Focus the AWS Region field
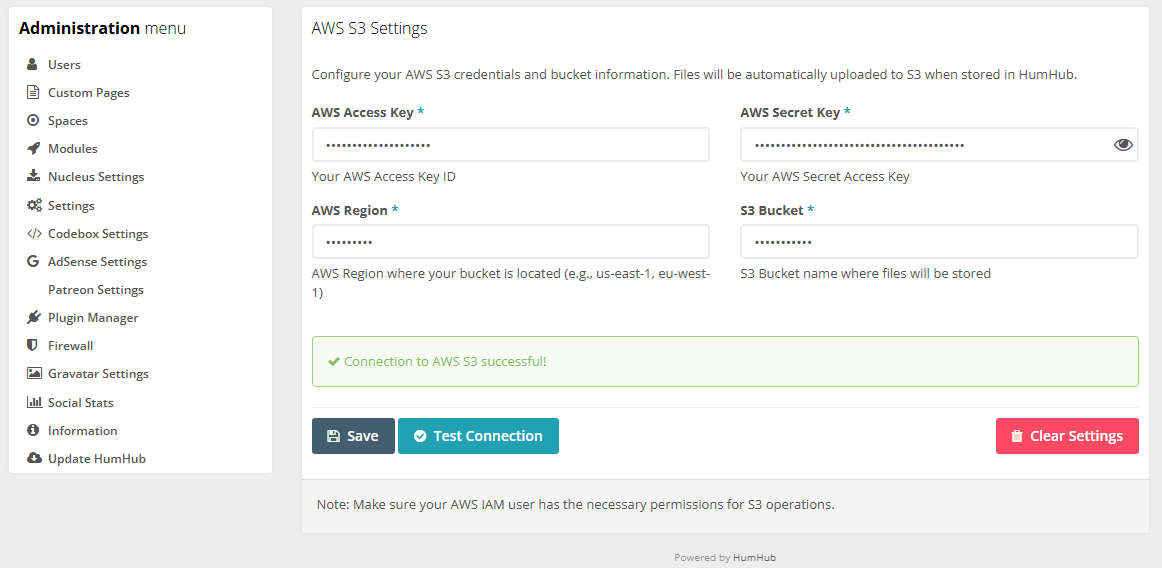 511,242
